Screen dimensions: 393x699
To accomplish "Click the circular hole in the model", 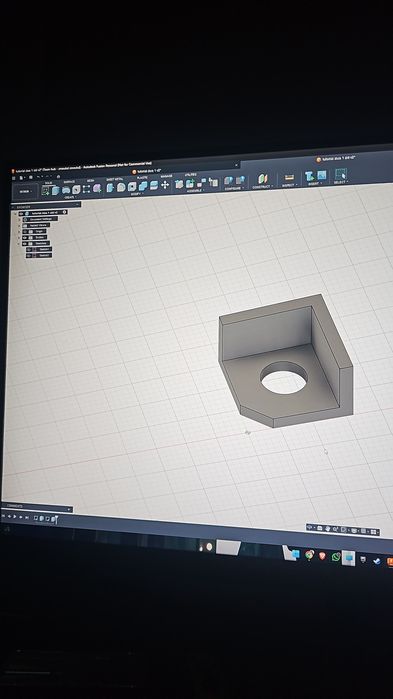I will 283,378.
